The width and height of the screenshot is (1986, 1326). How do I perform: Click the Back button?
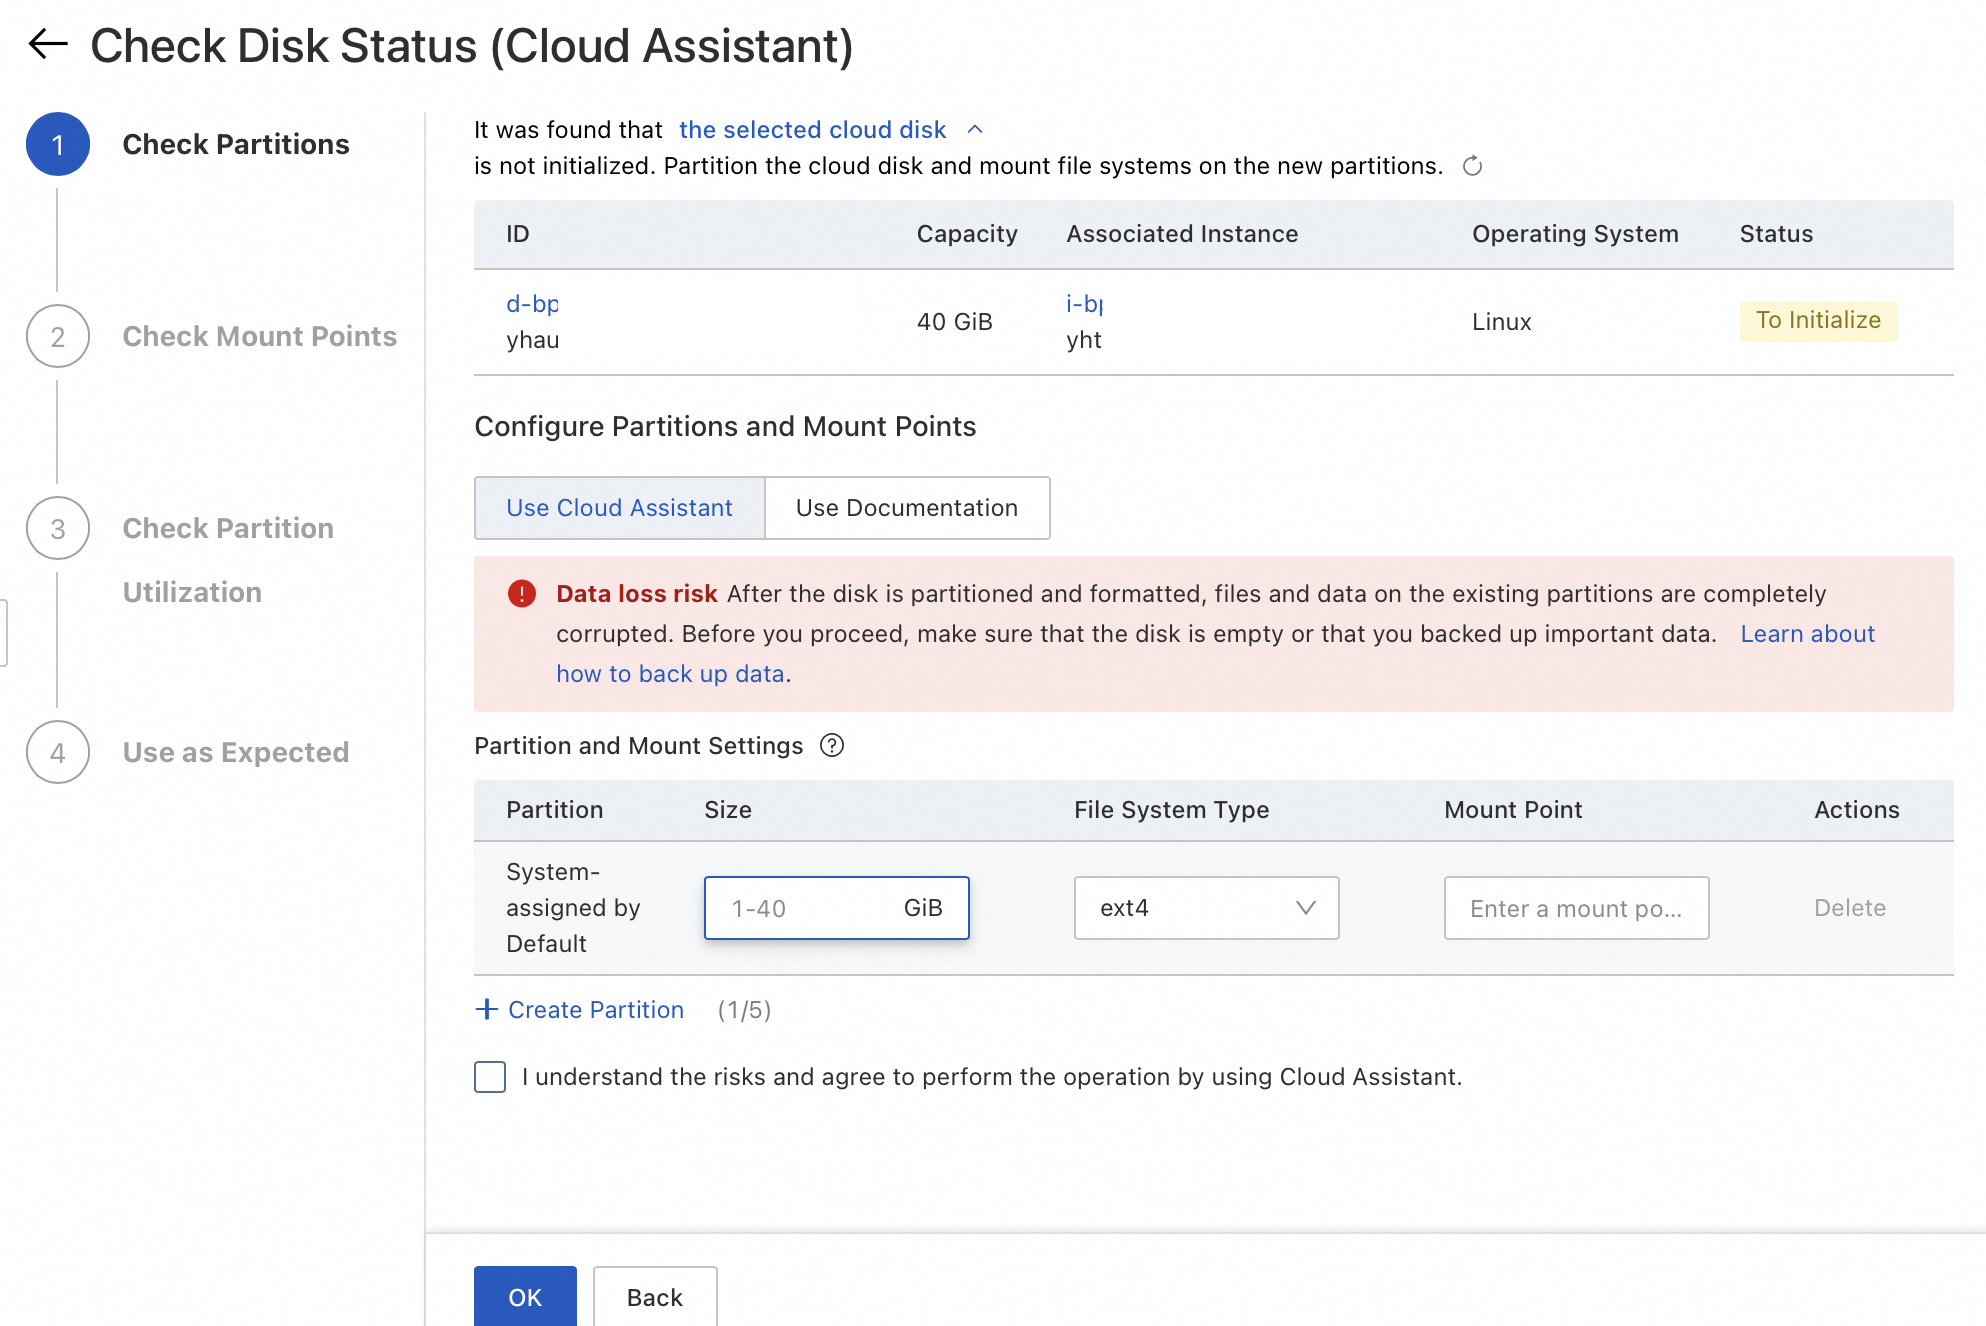[x=655, y=1297]
